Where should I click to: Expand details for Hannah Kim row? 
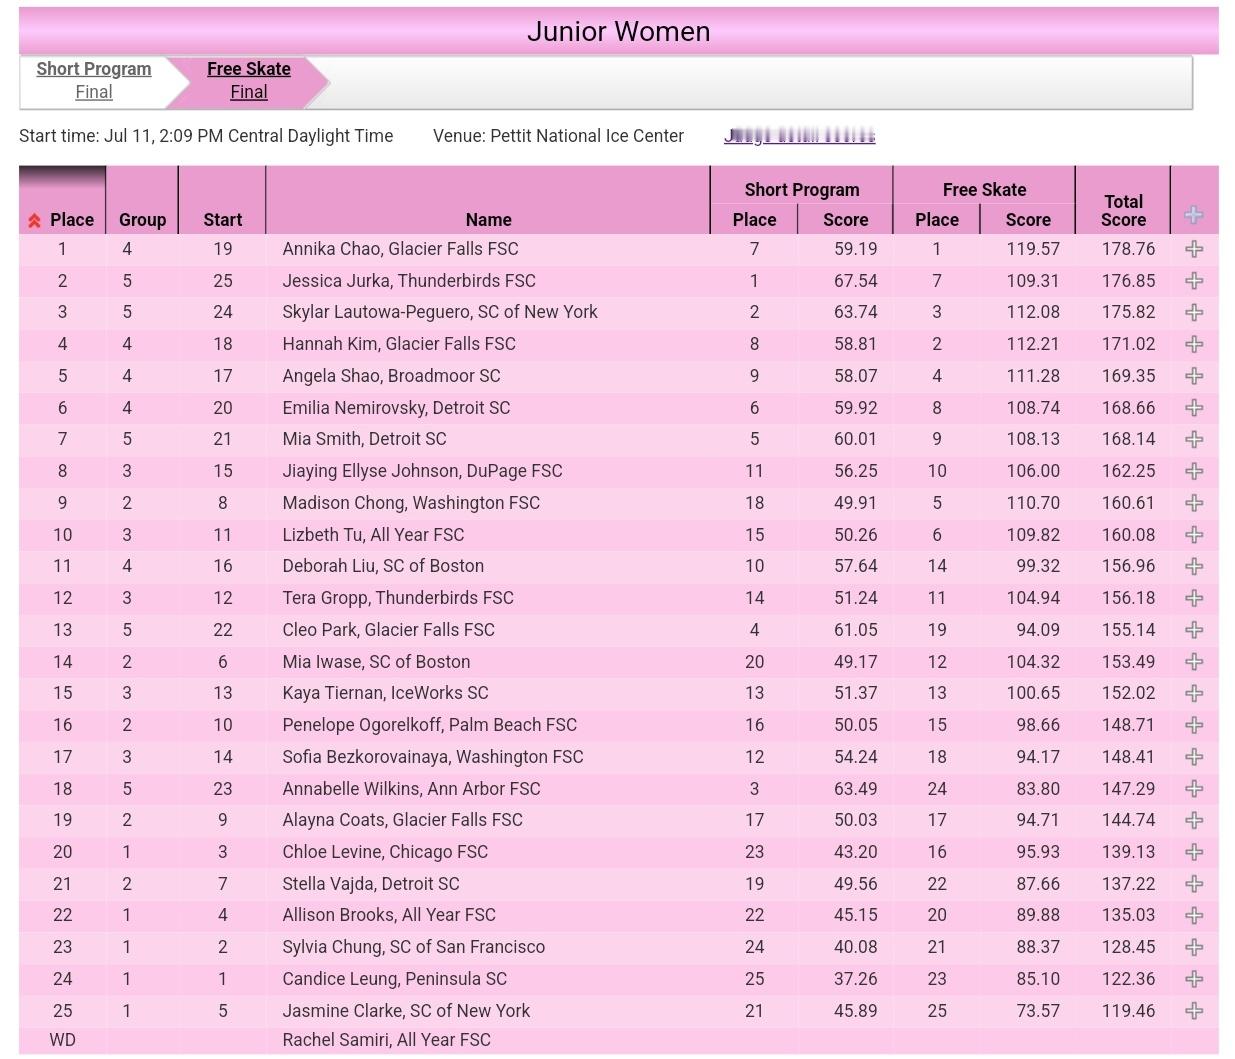coord(1194,344)
